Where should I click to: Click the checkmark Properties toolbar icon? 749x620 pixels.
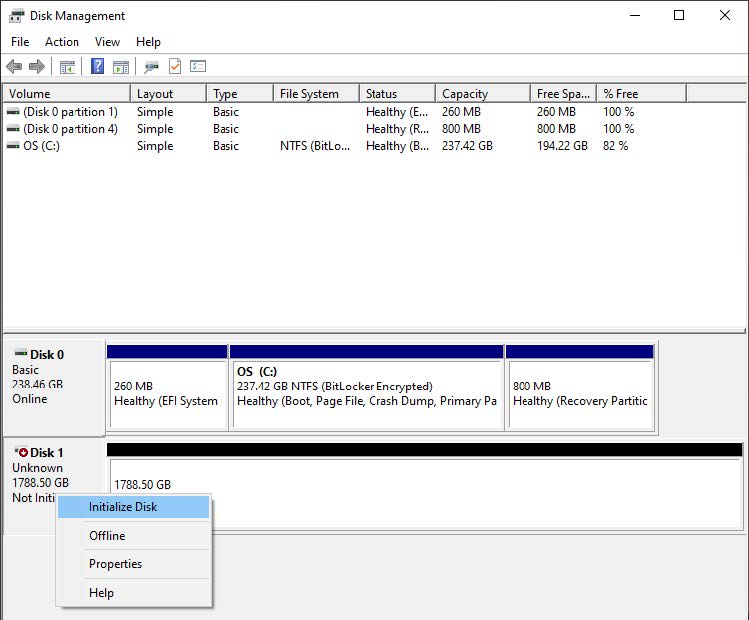[175, 67]
